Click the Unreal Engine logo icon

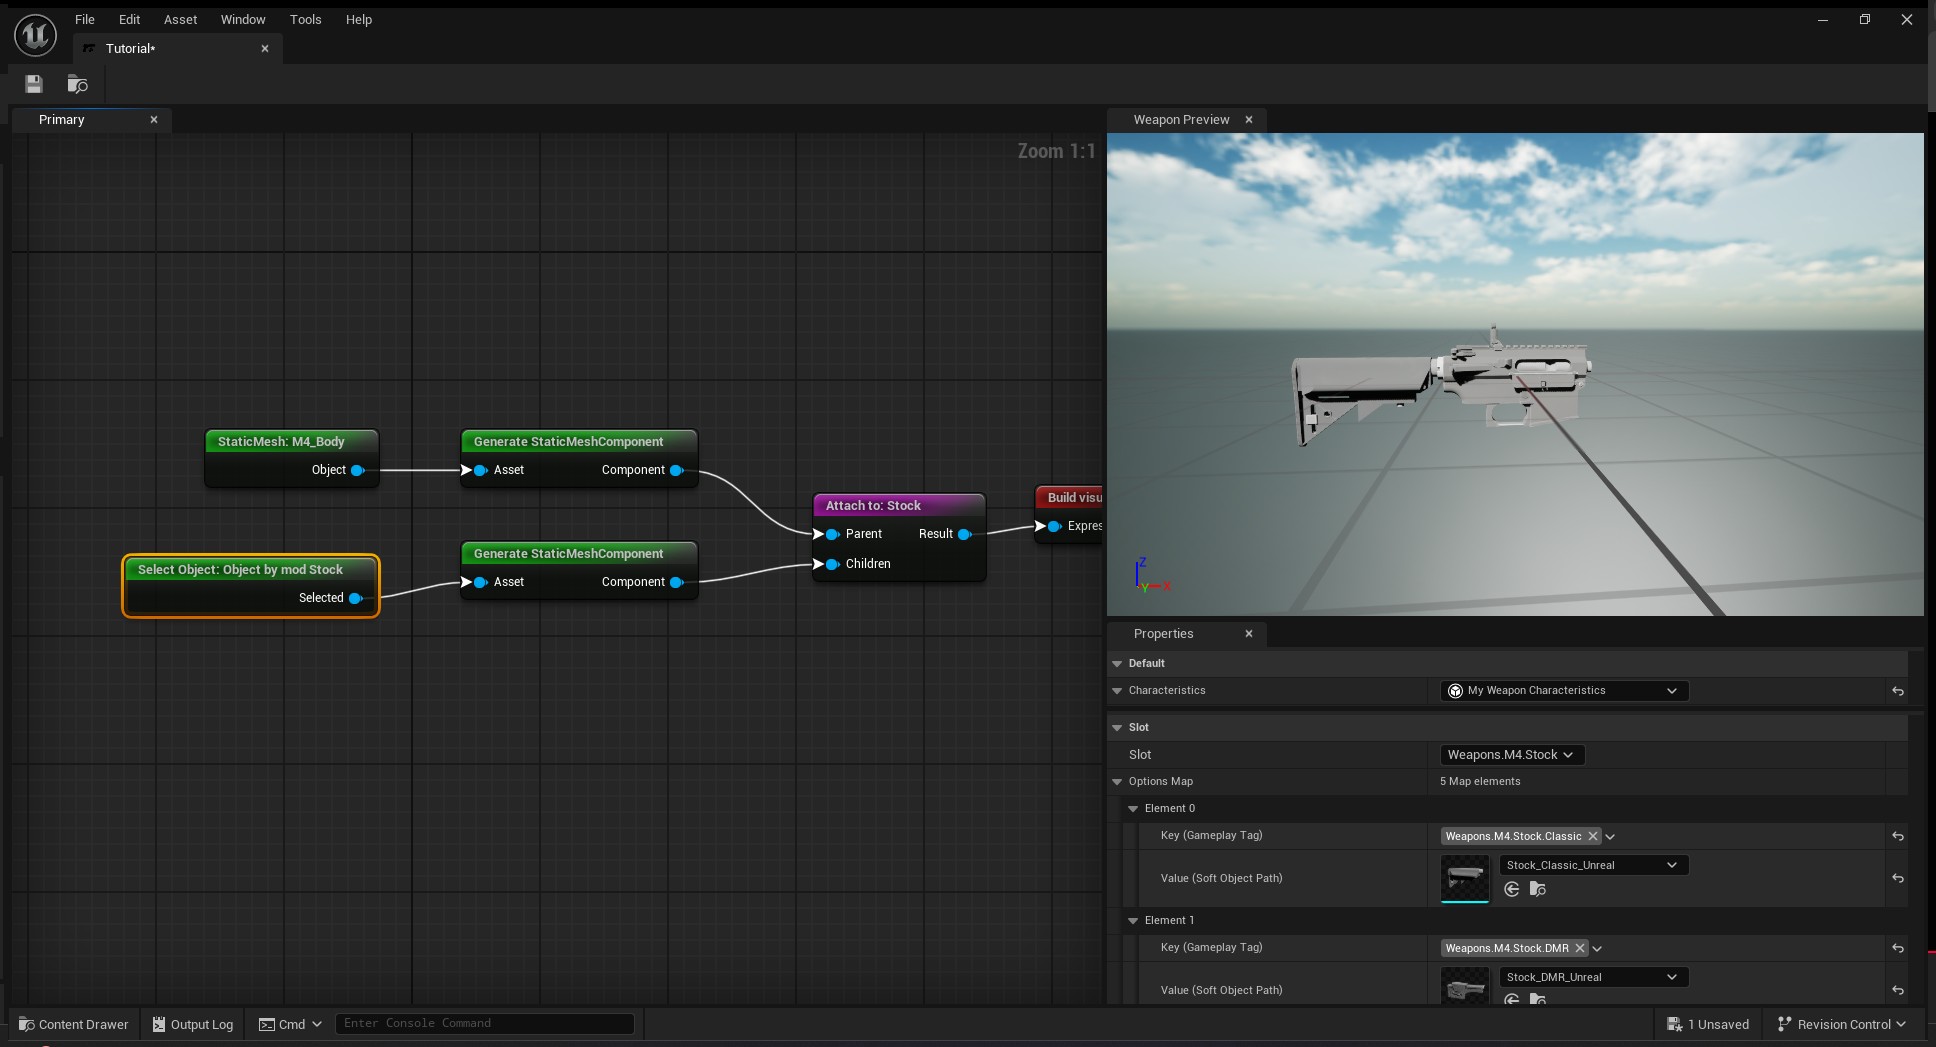(36, 35)
